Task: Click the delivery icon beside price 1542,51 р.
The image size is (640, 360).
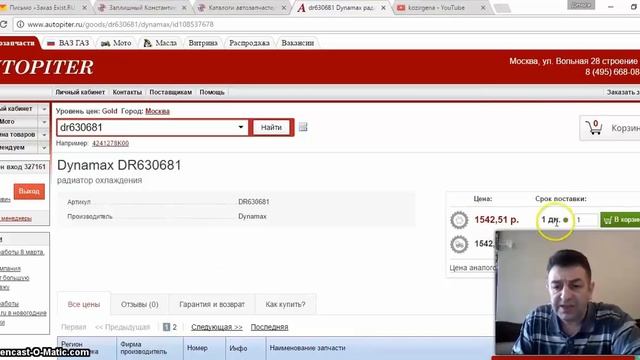Action: [459, 220]
